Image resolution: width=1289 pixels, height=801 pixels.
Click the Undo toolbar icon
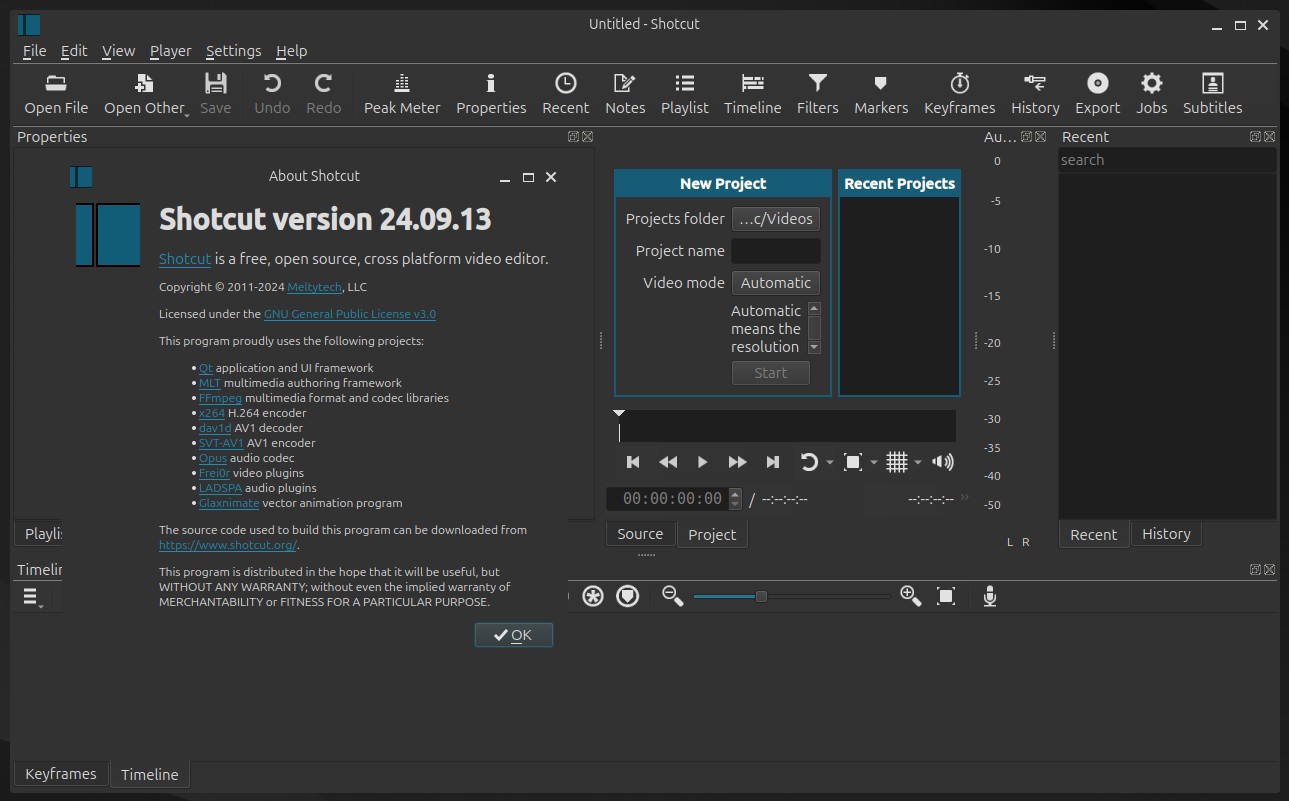272,94
